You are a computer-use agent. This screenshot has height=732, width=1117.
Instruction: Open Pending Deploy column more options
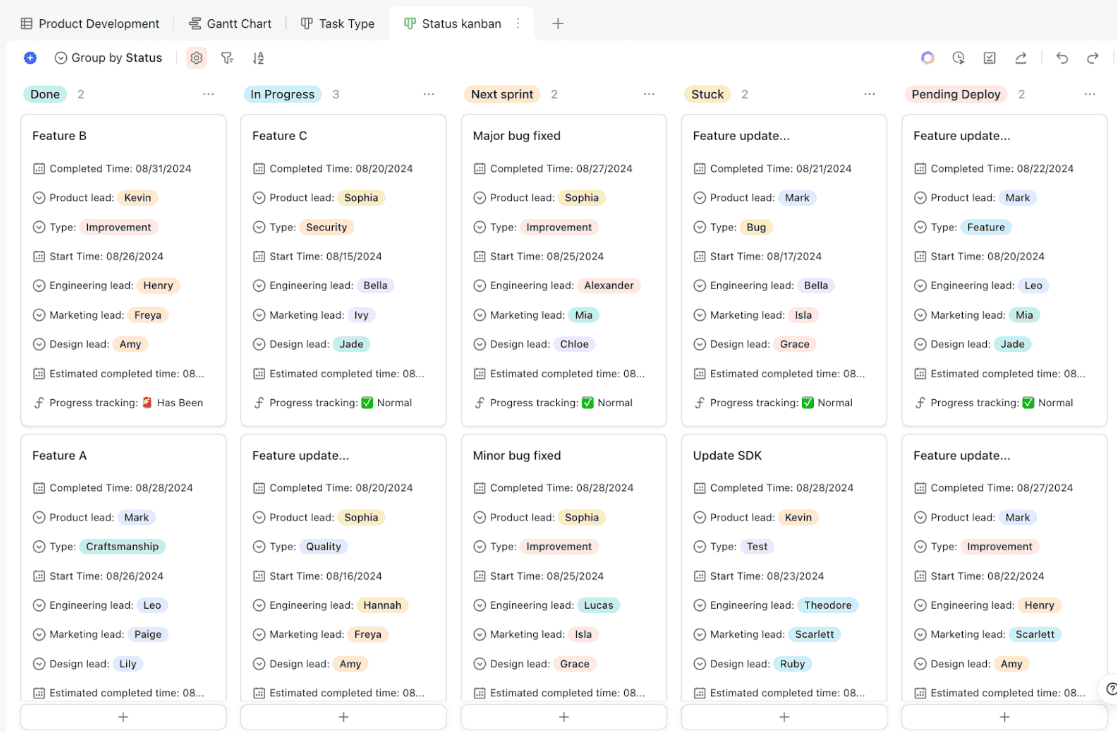coord(1090,94)
